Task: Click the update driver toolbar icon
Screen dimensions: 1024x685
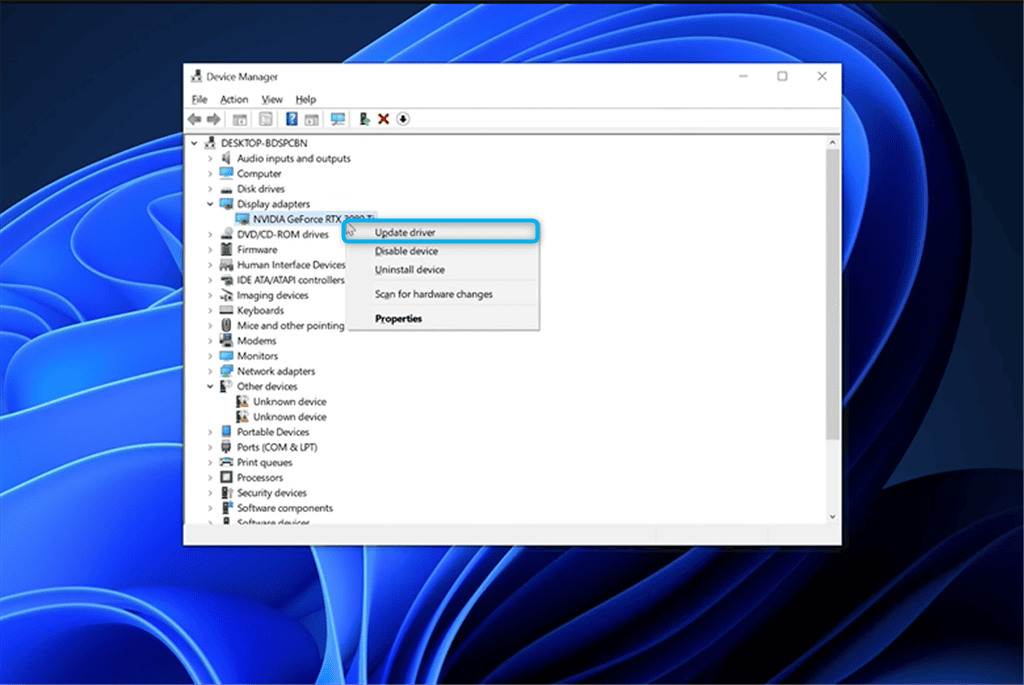Action: click(x=364, y=119)
